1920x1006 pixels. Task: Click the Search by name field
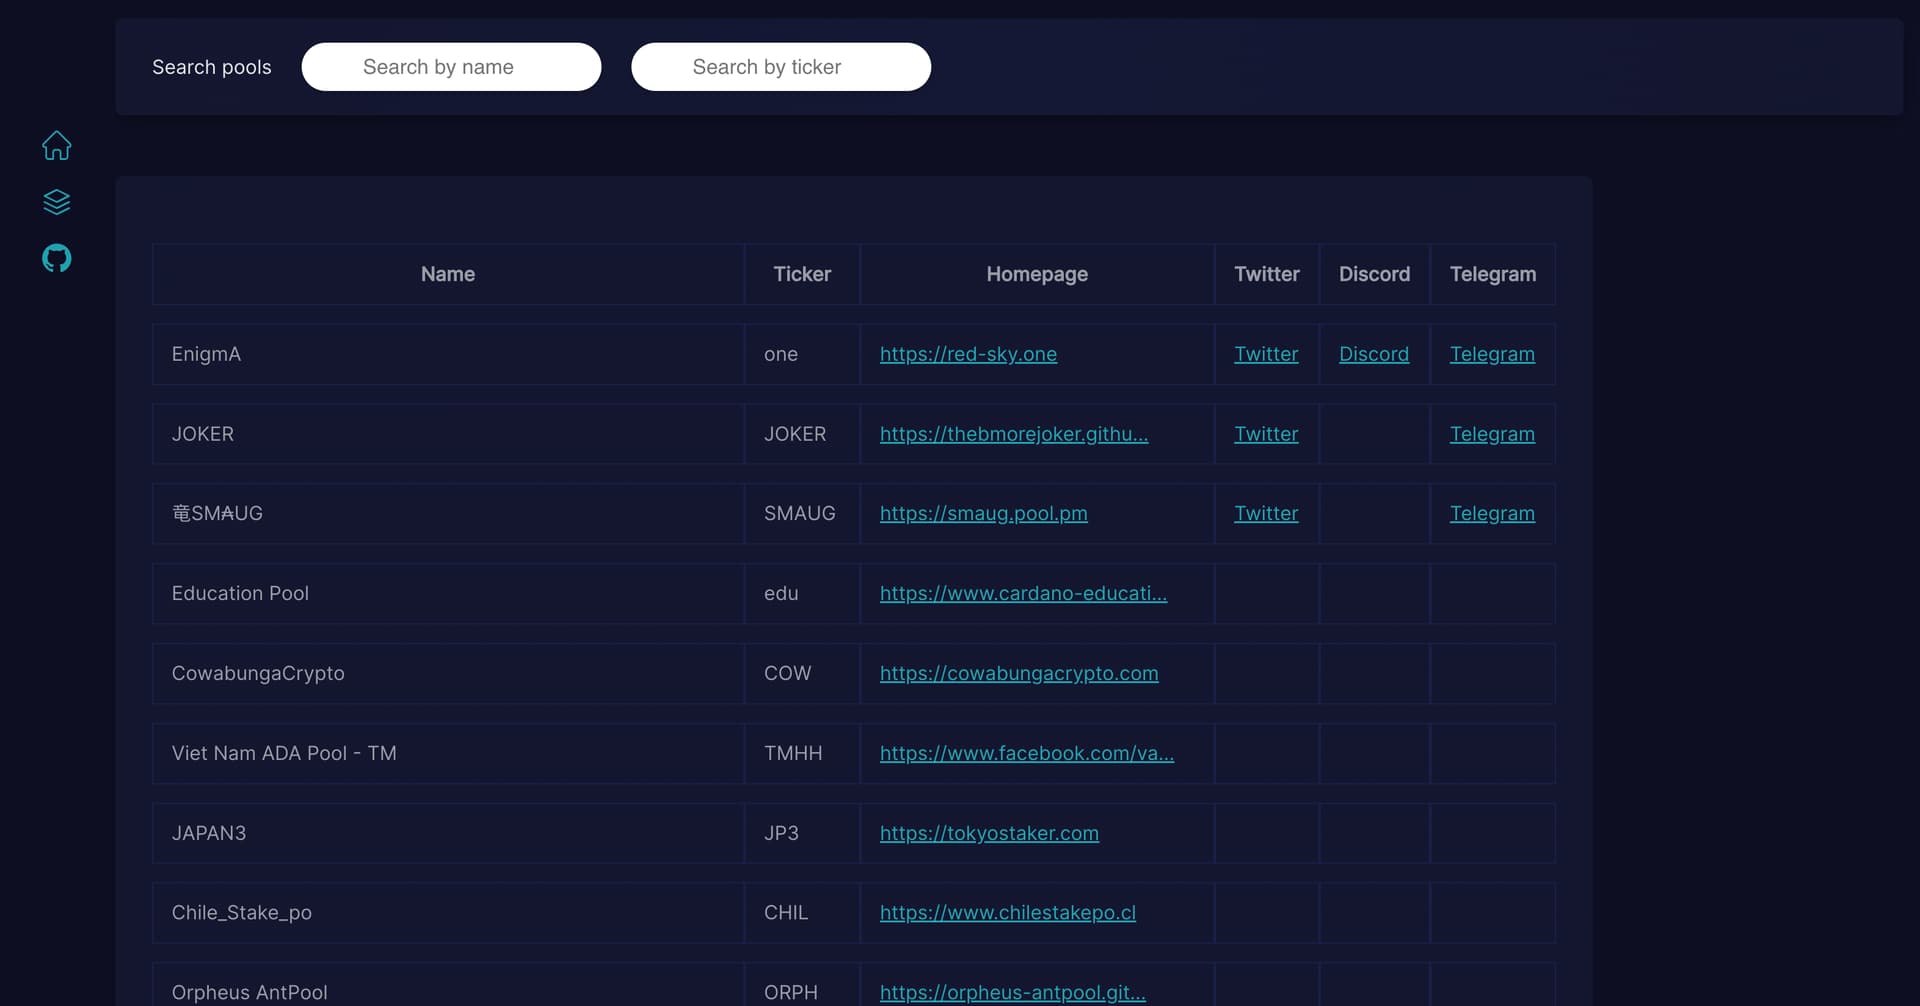point(451,67)
